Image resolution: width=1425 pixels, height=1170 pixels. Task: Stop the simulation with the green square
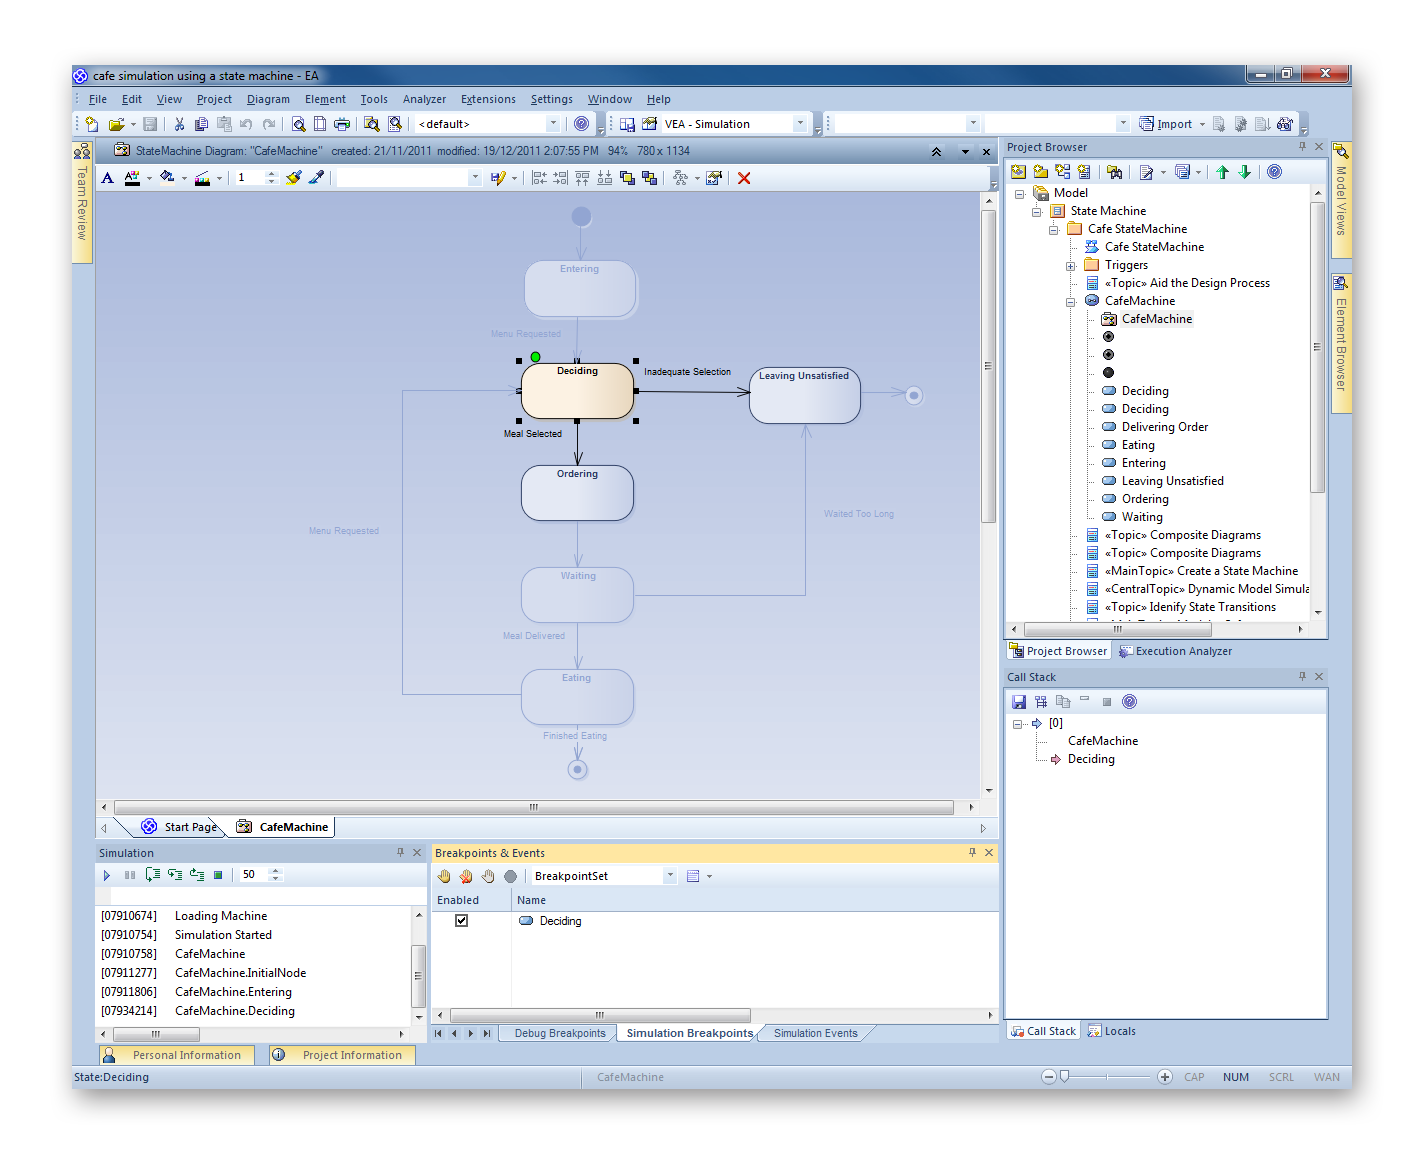tap(218, 875)
